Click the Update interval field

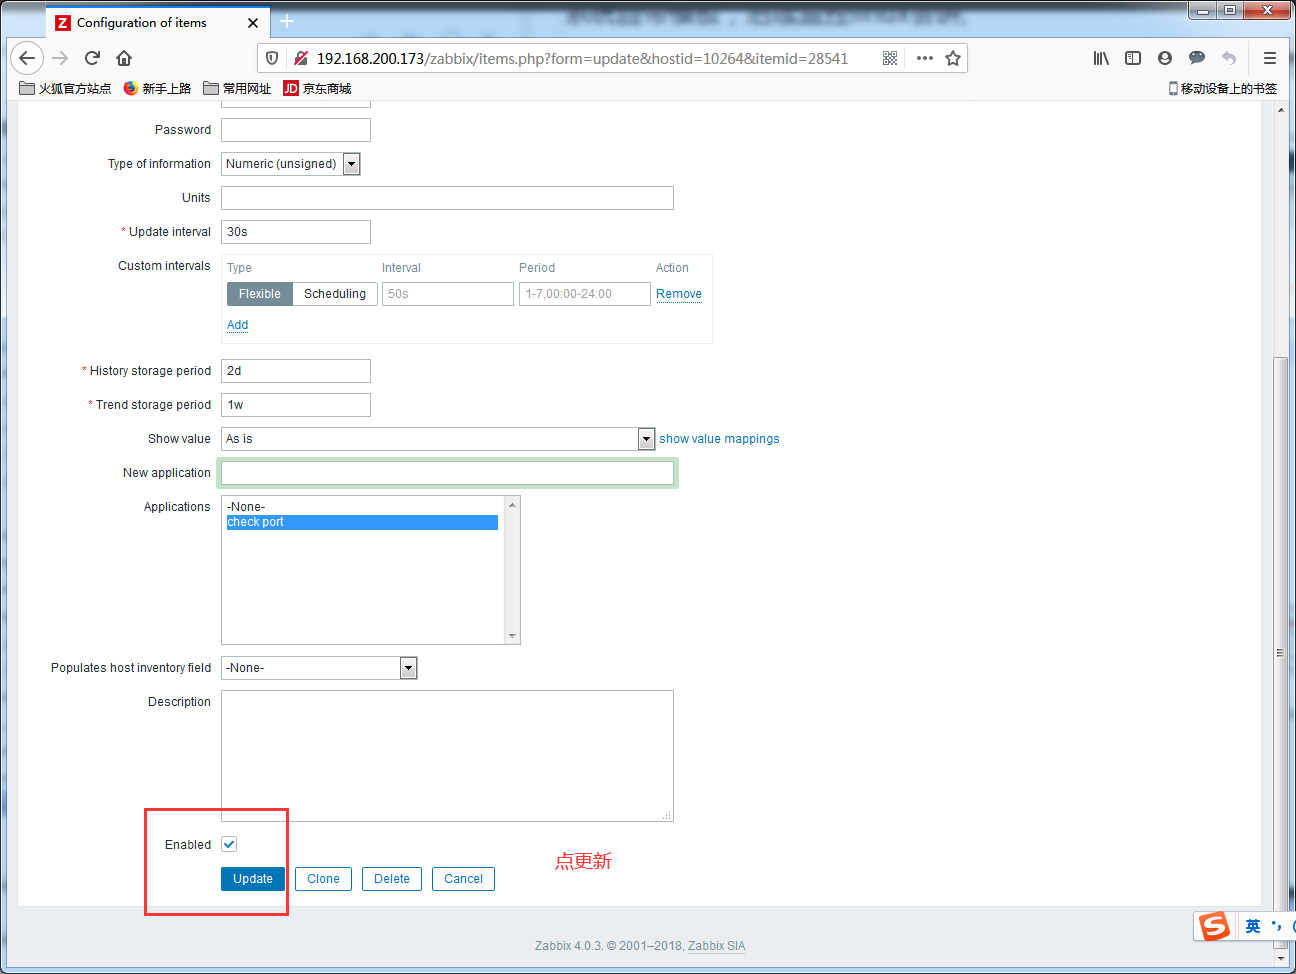[x=296, y=232]
